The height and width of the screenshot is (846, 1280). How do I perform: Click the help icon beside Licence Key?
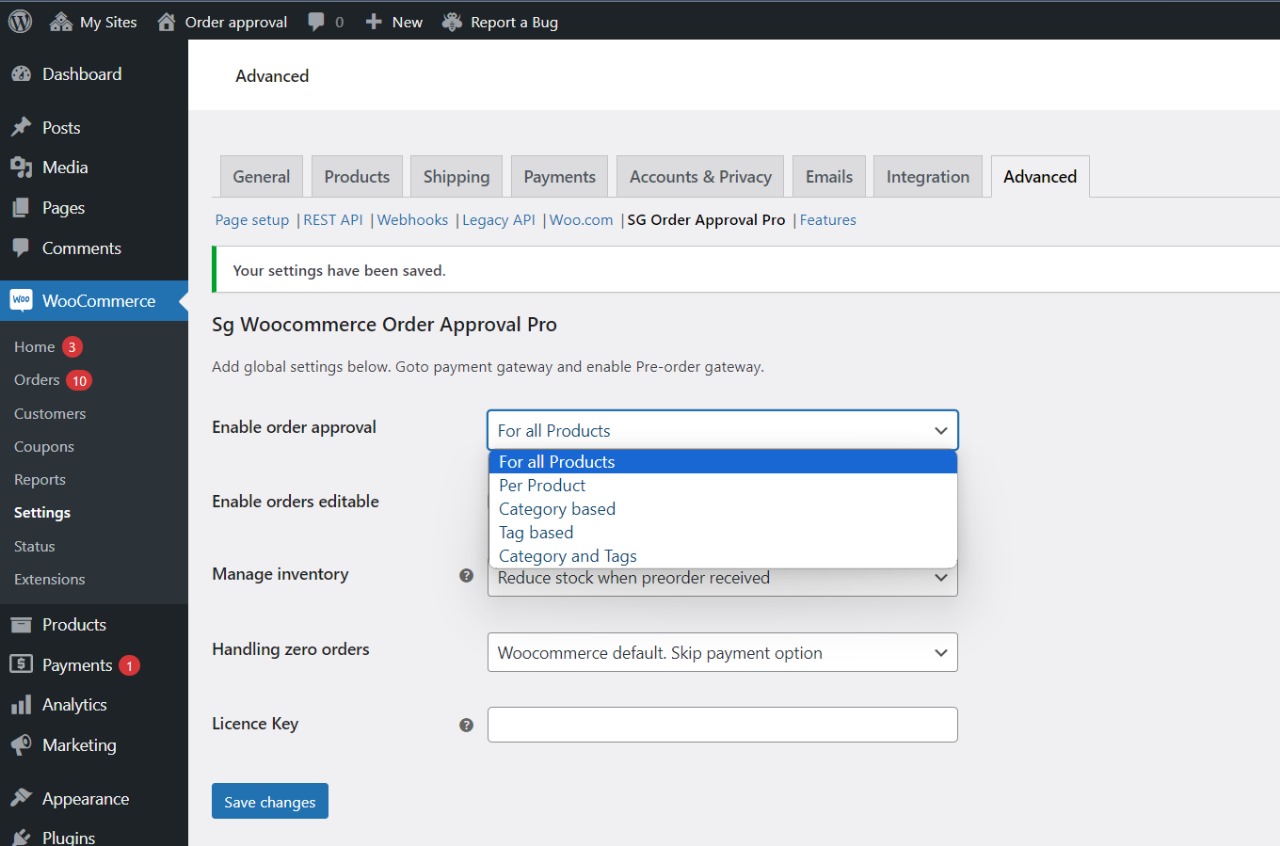(466, 725)
